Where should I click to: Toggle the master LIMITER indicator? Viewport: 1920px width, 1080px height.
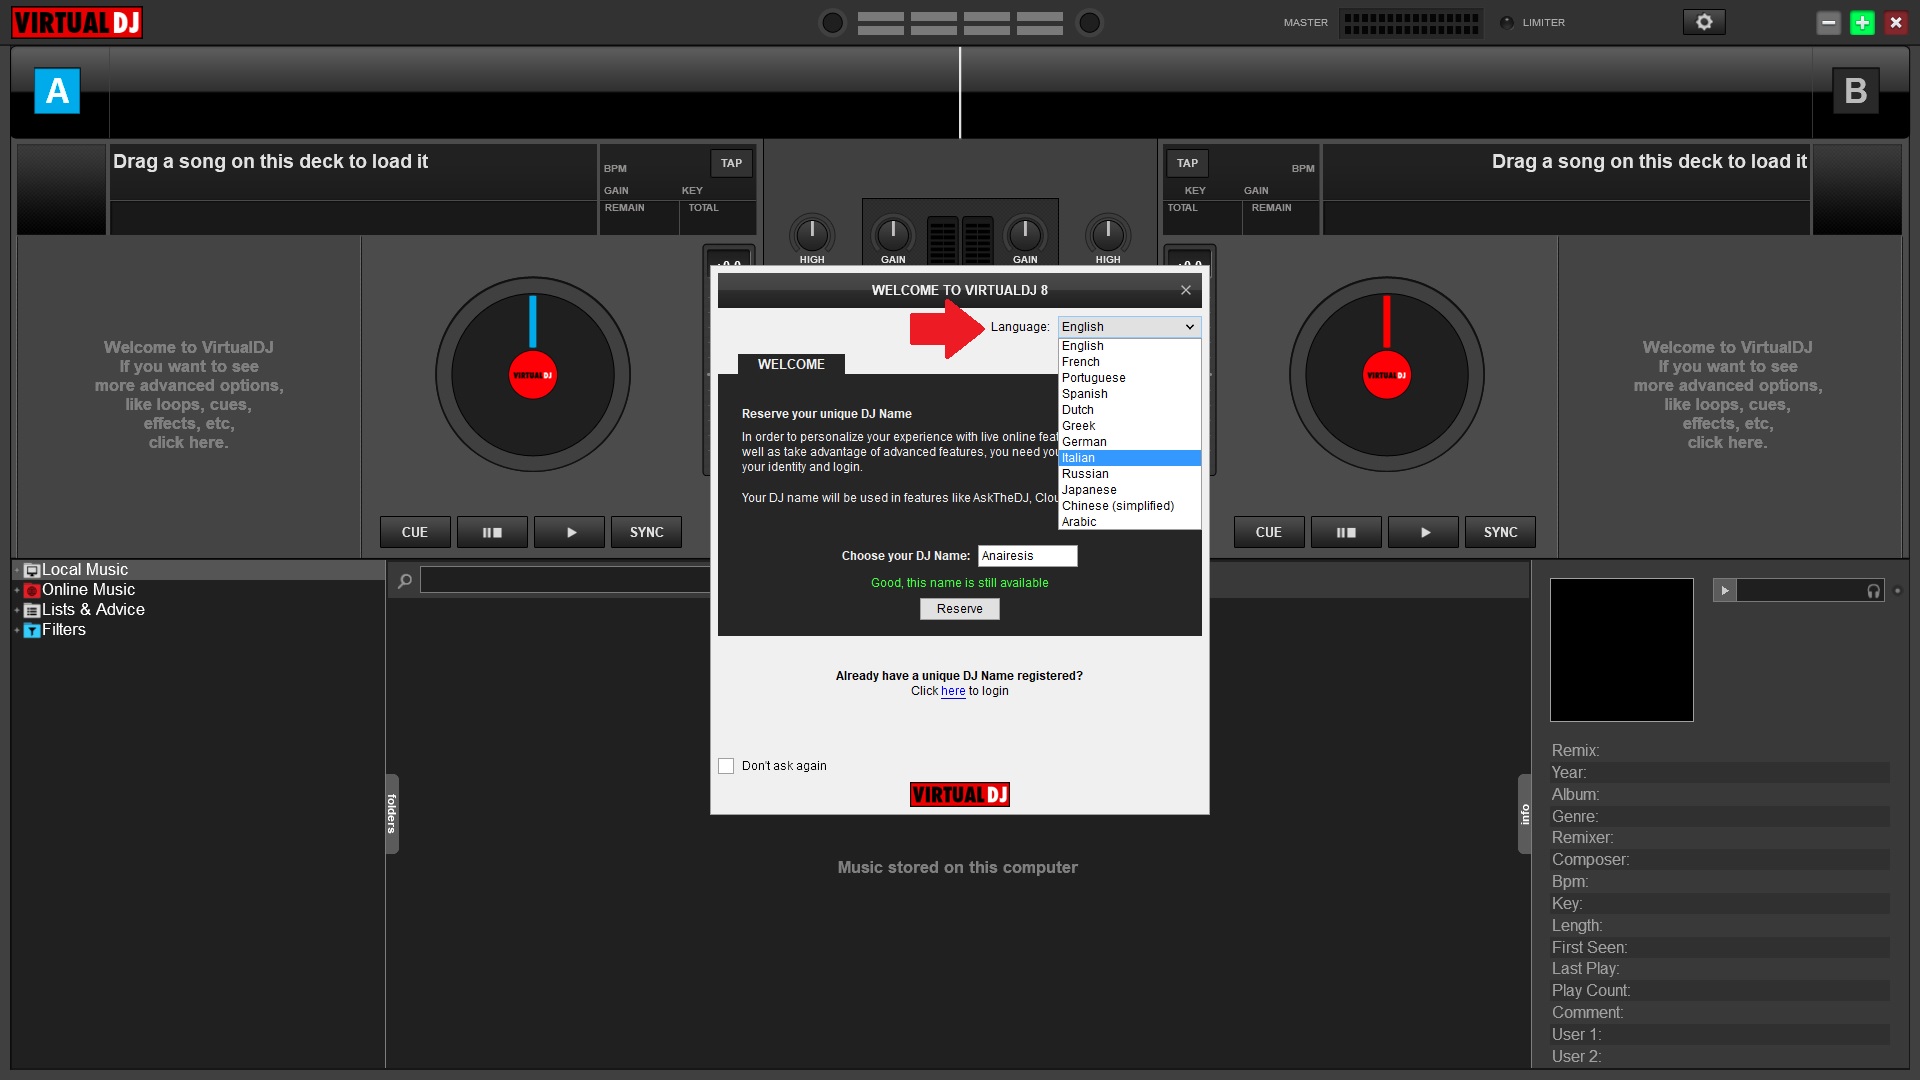[1507, 22]
